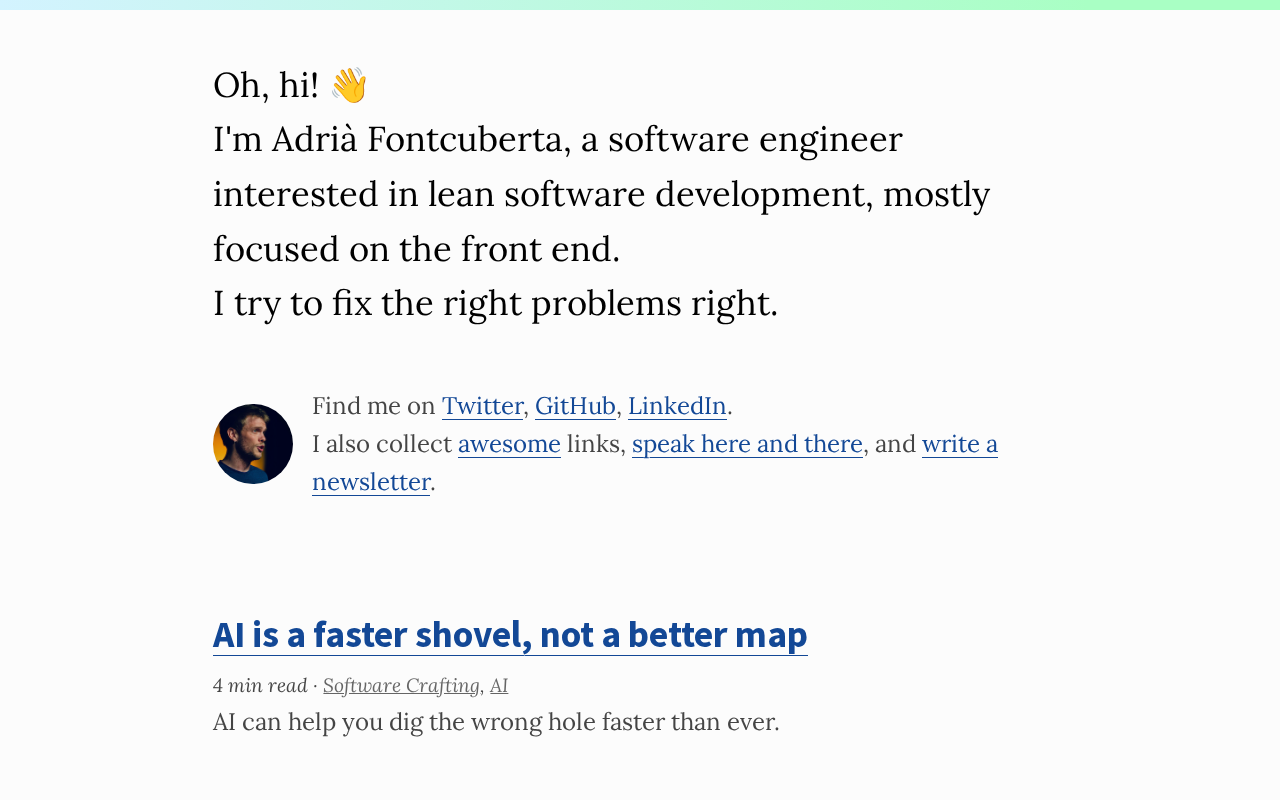1280x800 pixels.
Task: Click the gradient bar at the page top
Action: [640, 5]
